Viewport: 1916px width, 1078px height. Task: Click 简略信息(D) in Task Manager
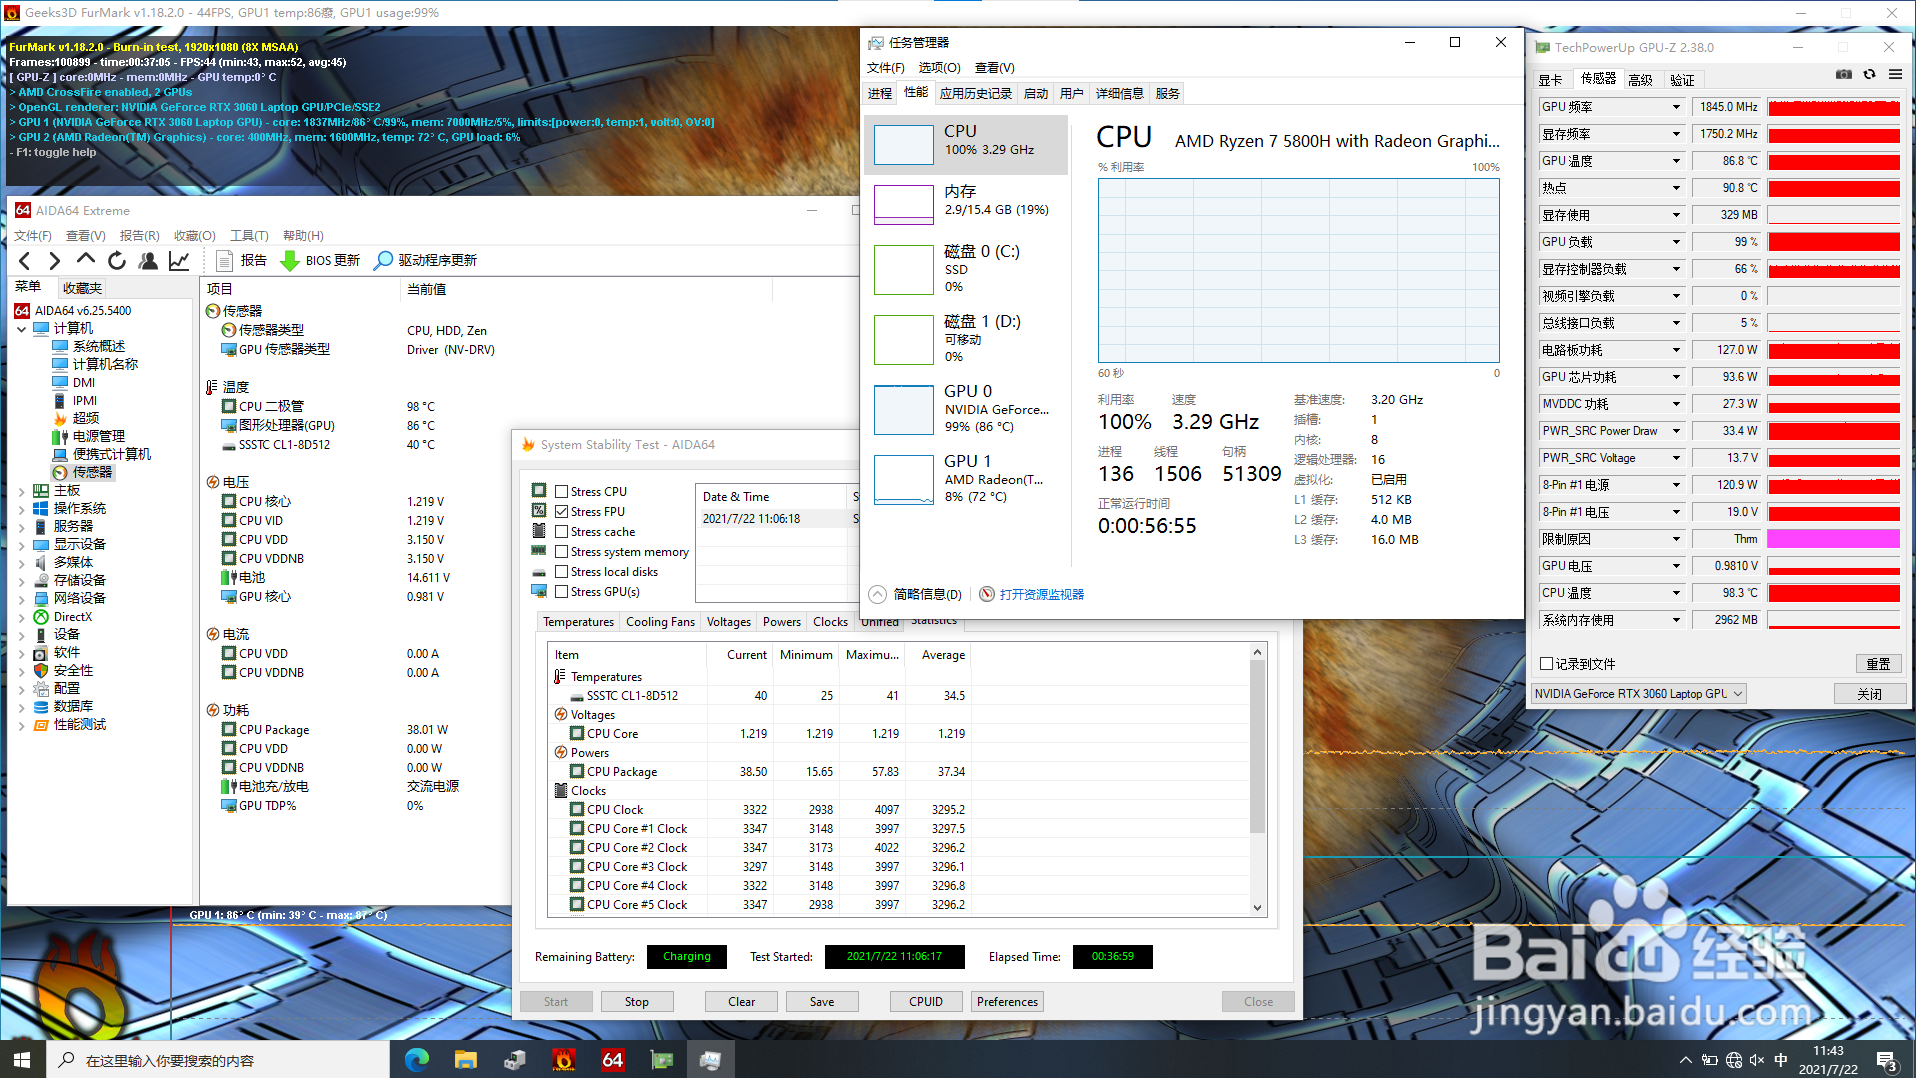916,595
